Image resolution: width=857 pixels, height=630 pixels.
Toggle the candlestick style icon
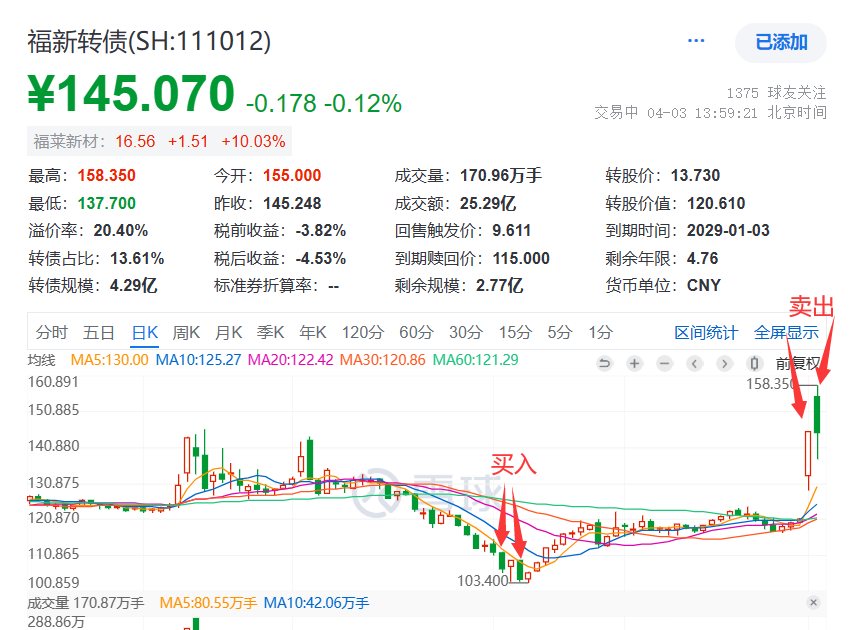pyautogui.click(x=754, y=363)
